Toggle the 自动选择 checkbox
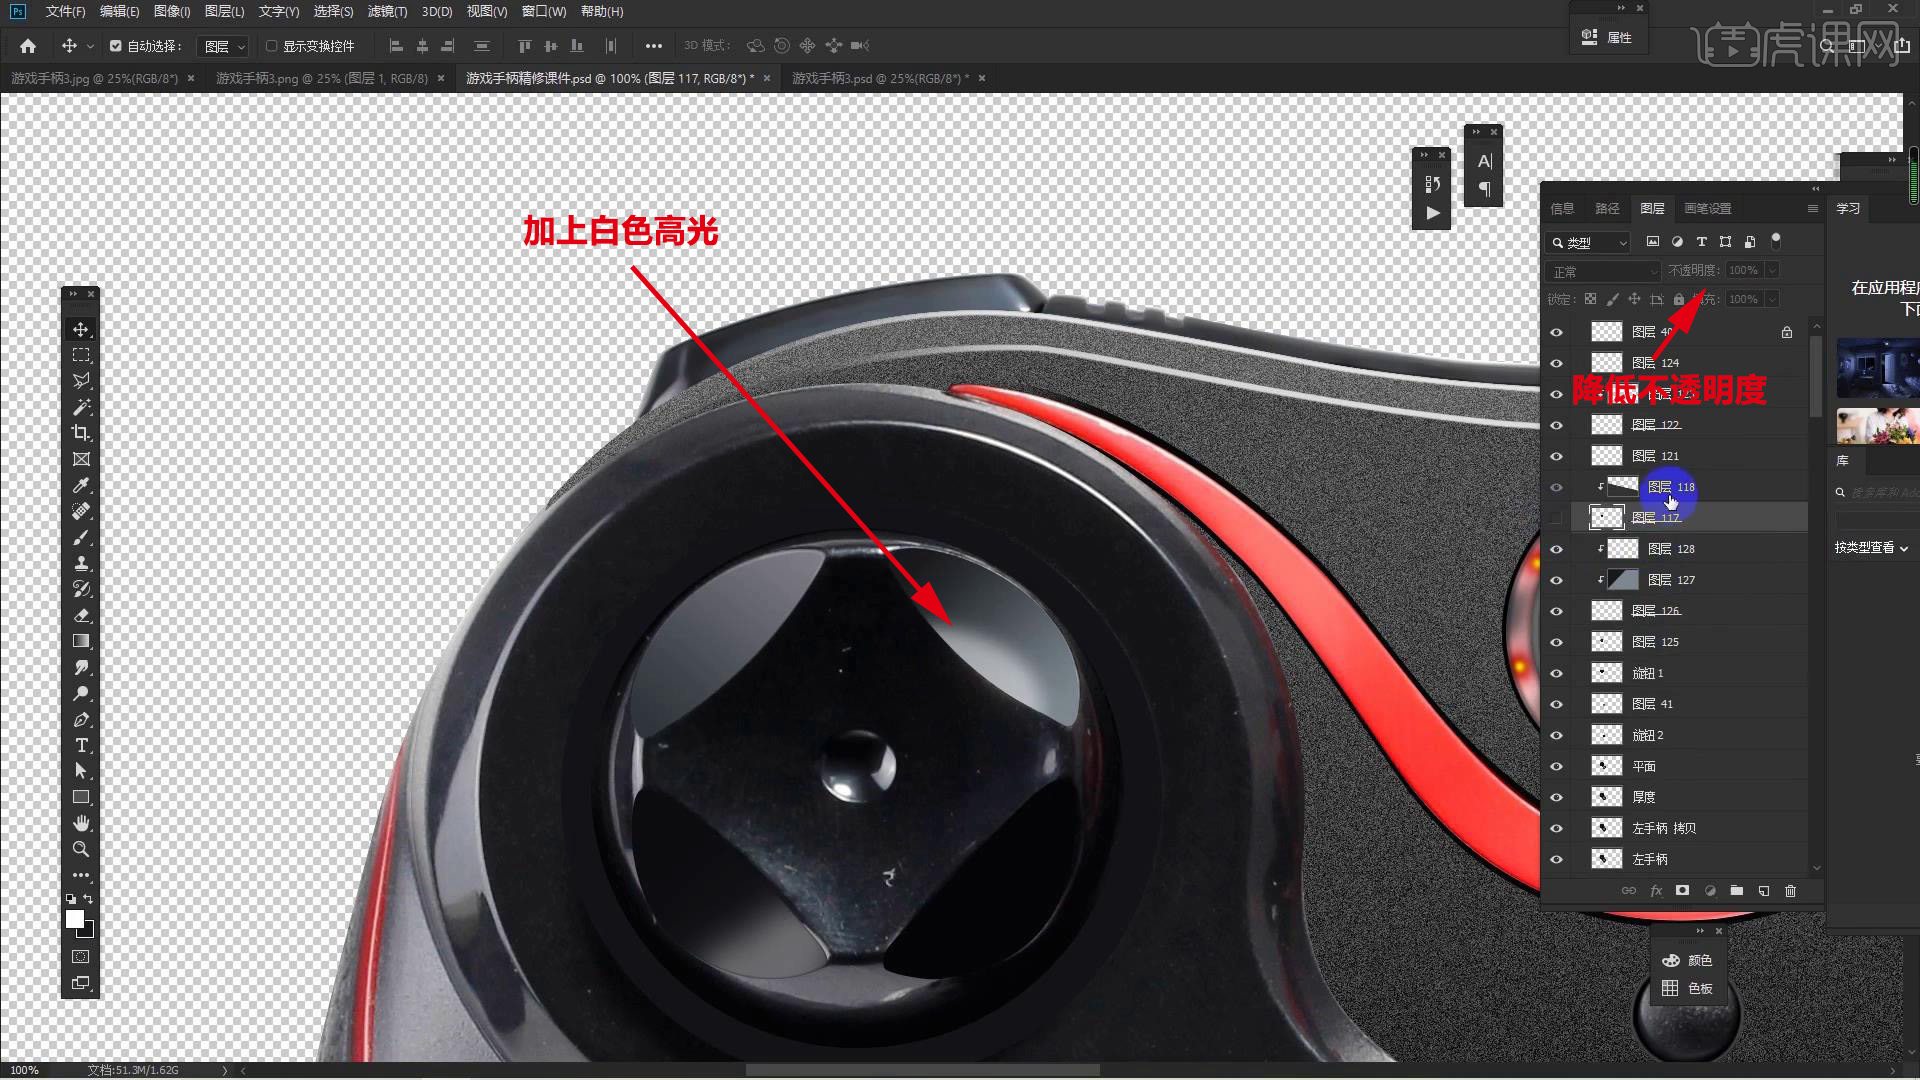Viewport: 1920px width, 1080px height. tap(115, 46)
